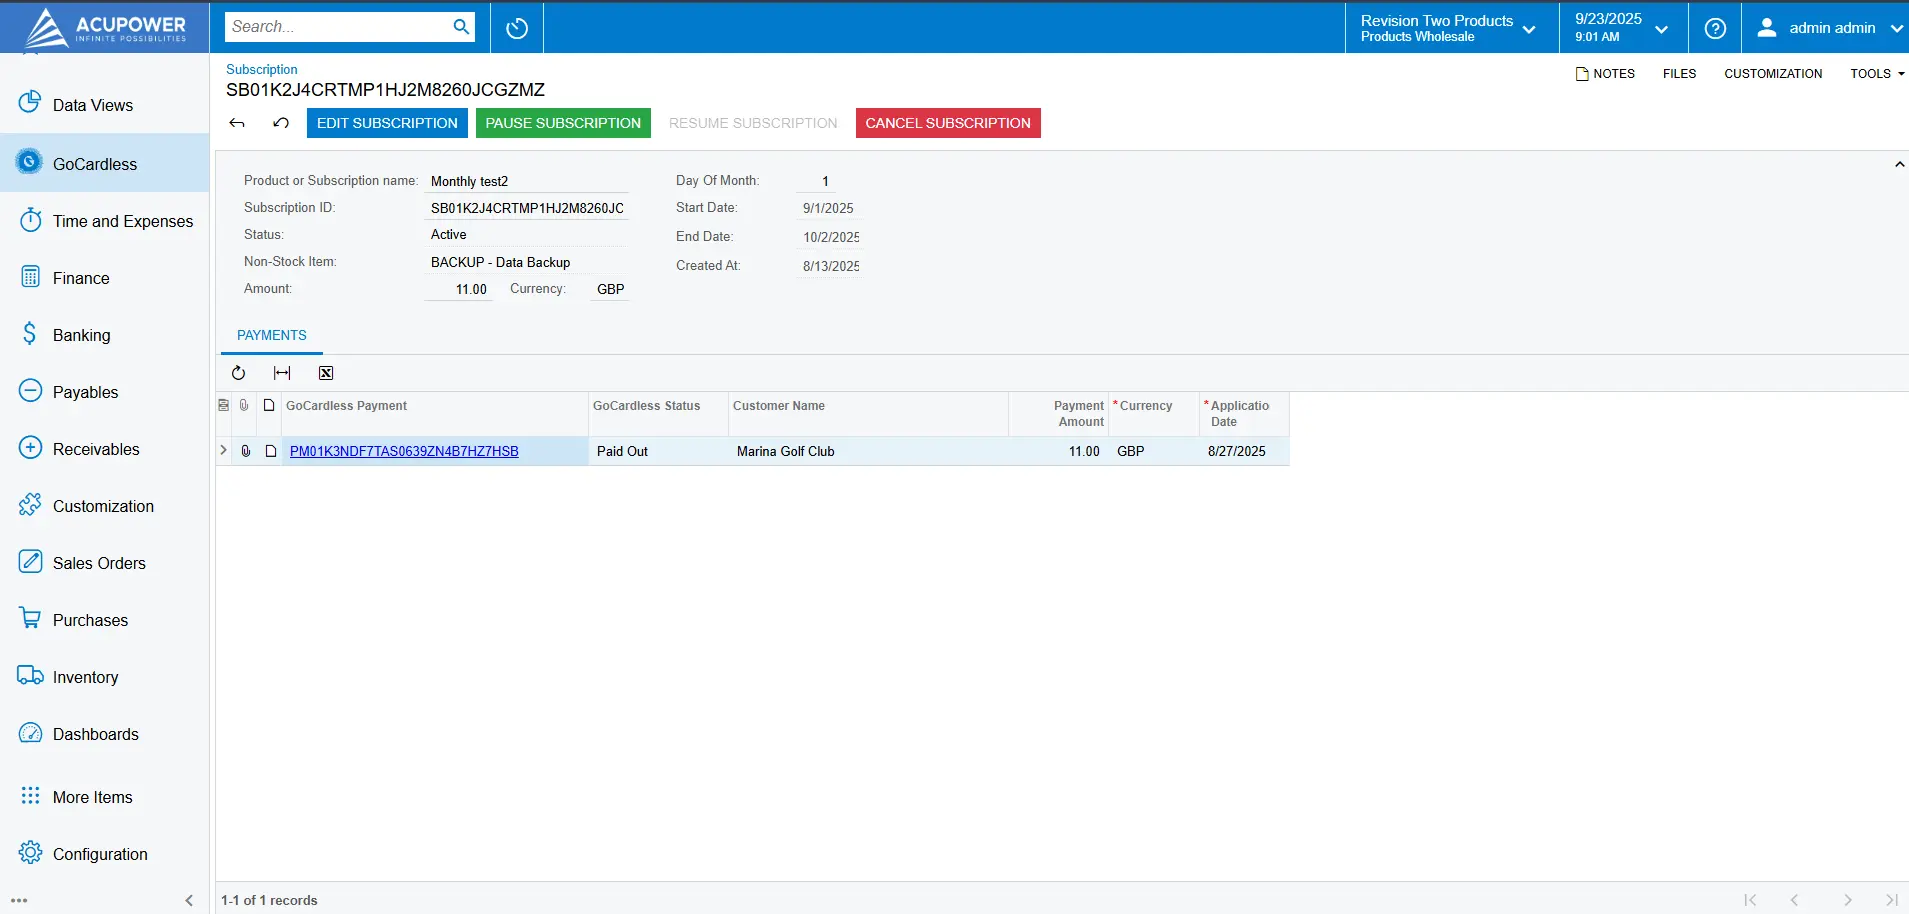The height and width of the screenshot is (914, 1909).
Task: Refresh the payments grid
Action: point(238,373)
